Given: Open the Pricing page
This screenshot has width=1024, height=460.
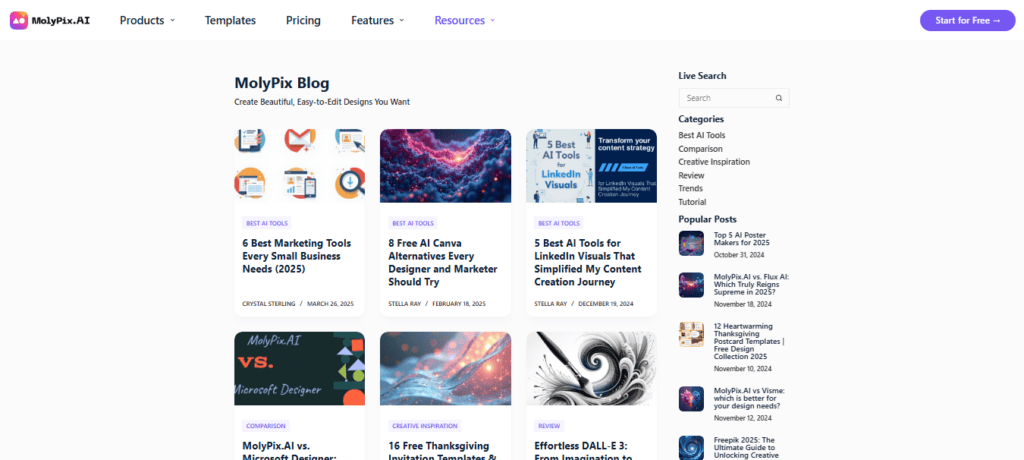Looking at the screenshot, I should pyautogui.click(x=303, y=20).
